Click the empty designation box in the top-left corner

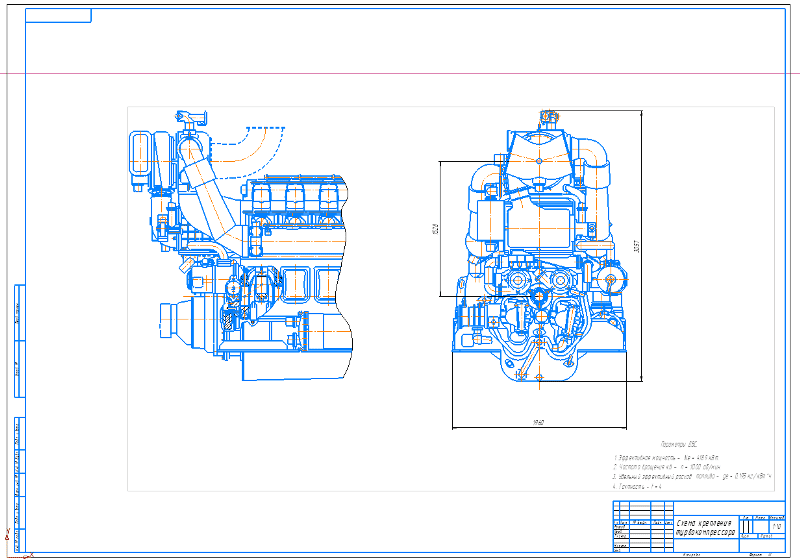[x=58, y=16]
